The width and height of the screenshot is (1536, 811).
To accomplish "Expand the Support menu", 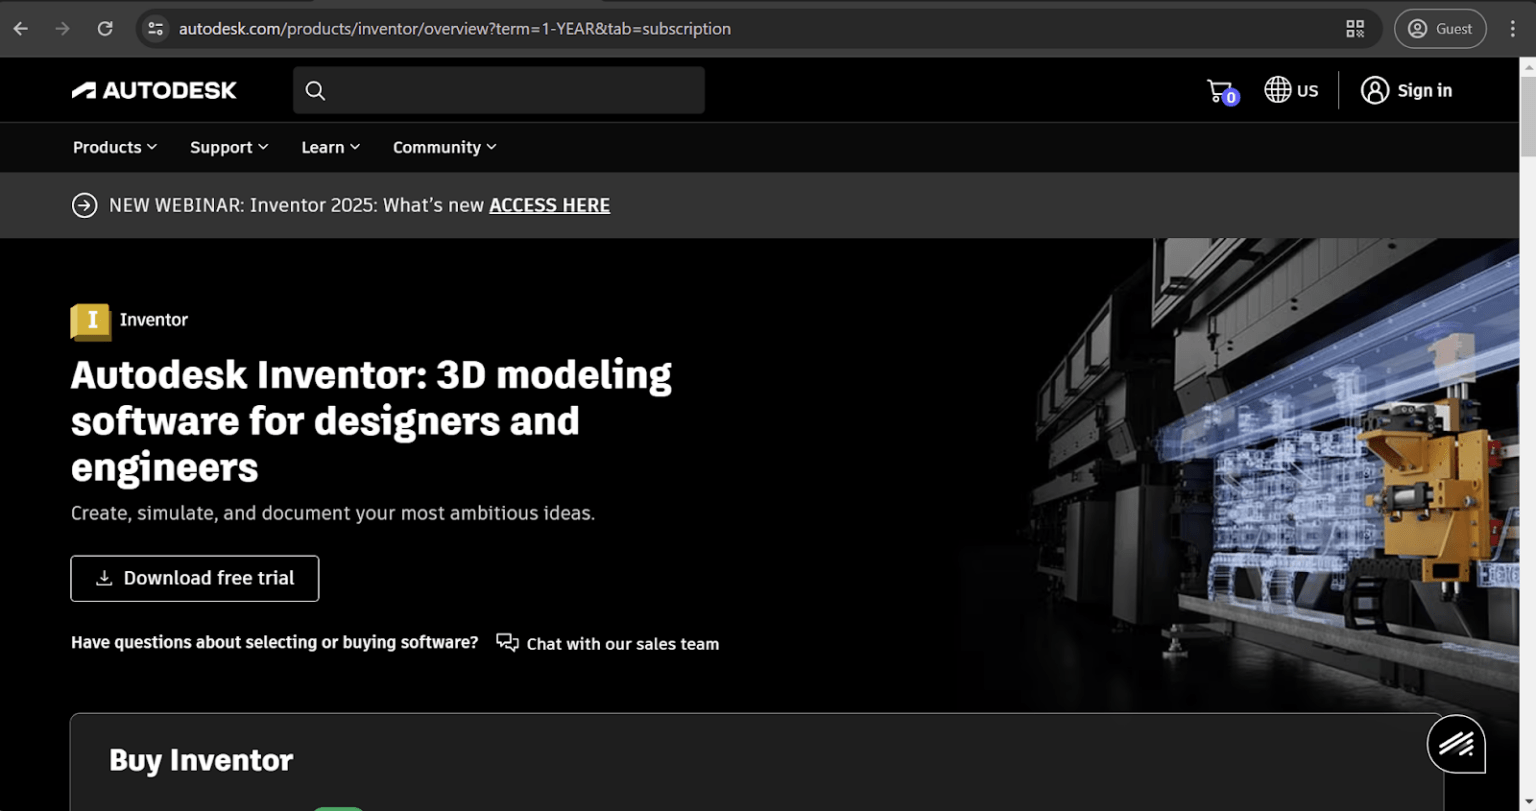I will point(228,147).
